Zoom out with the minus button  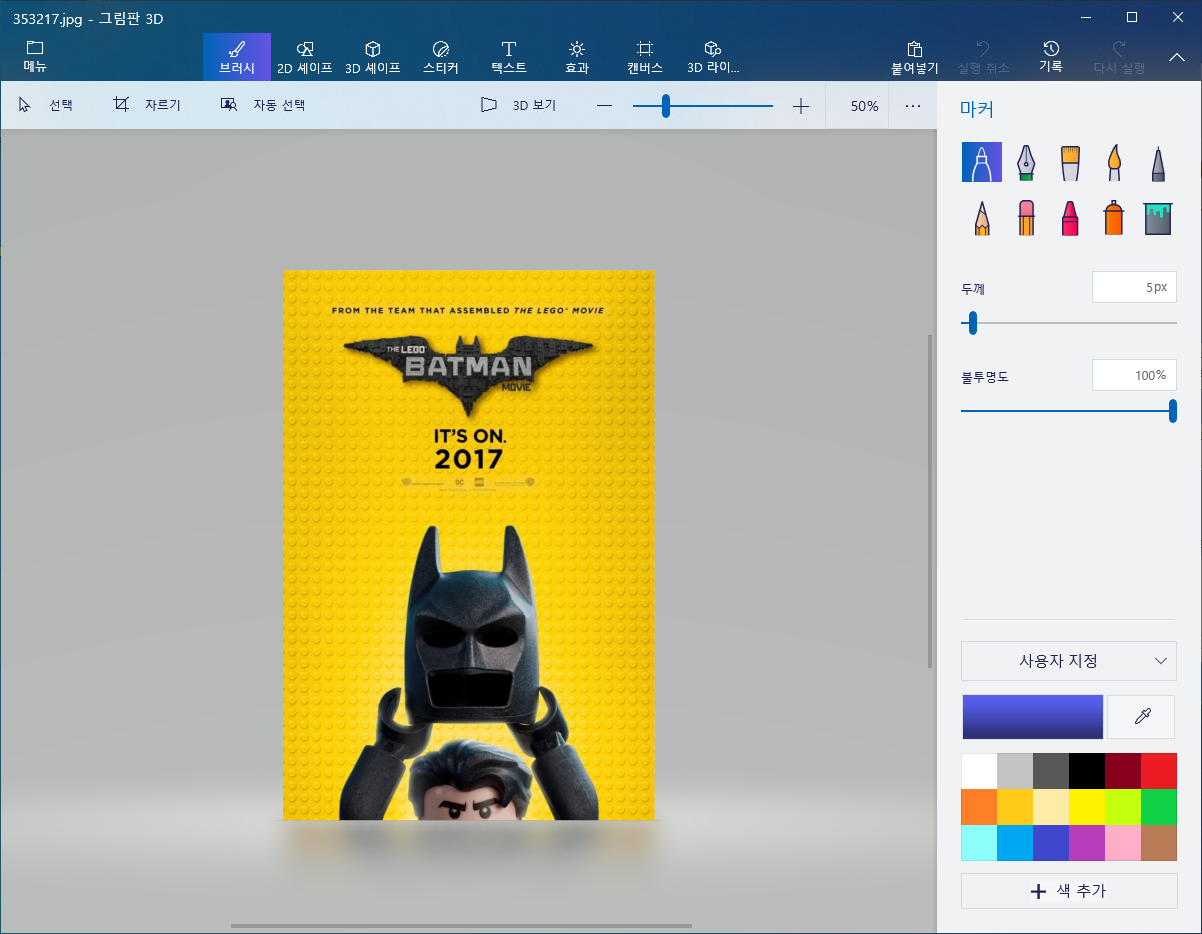[604, 105]
